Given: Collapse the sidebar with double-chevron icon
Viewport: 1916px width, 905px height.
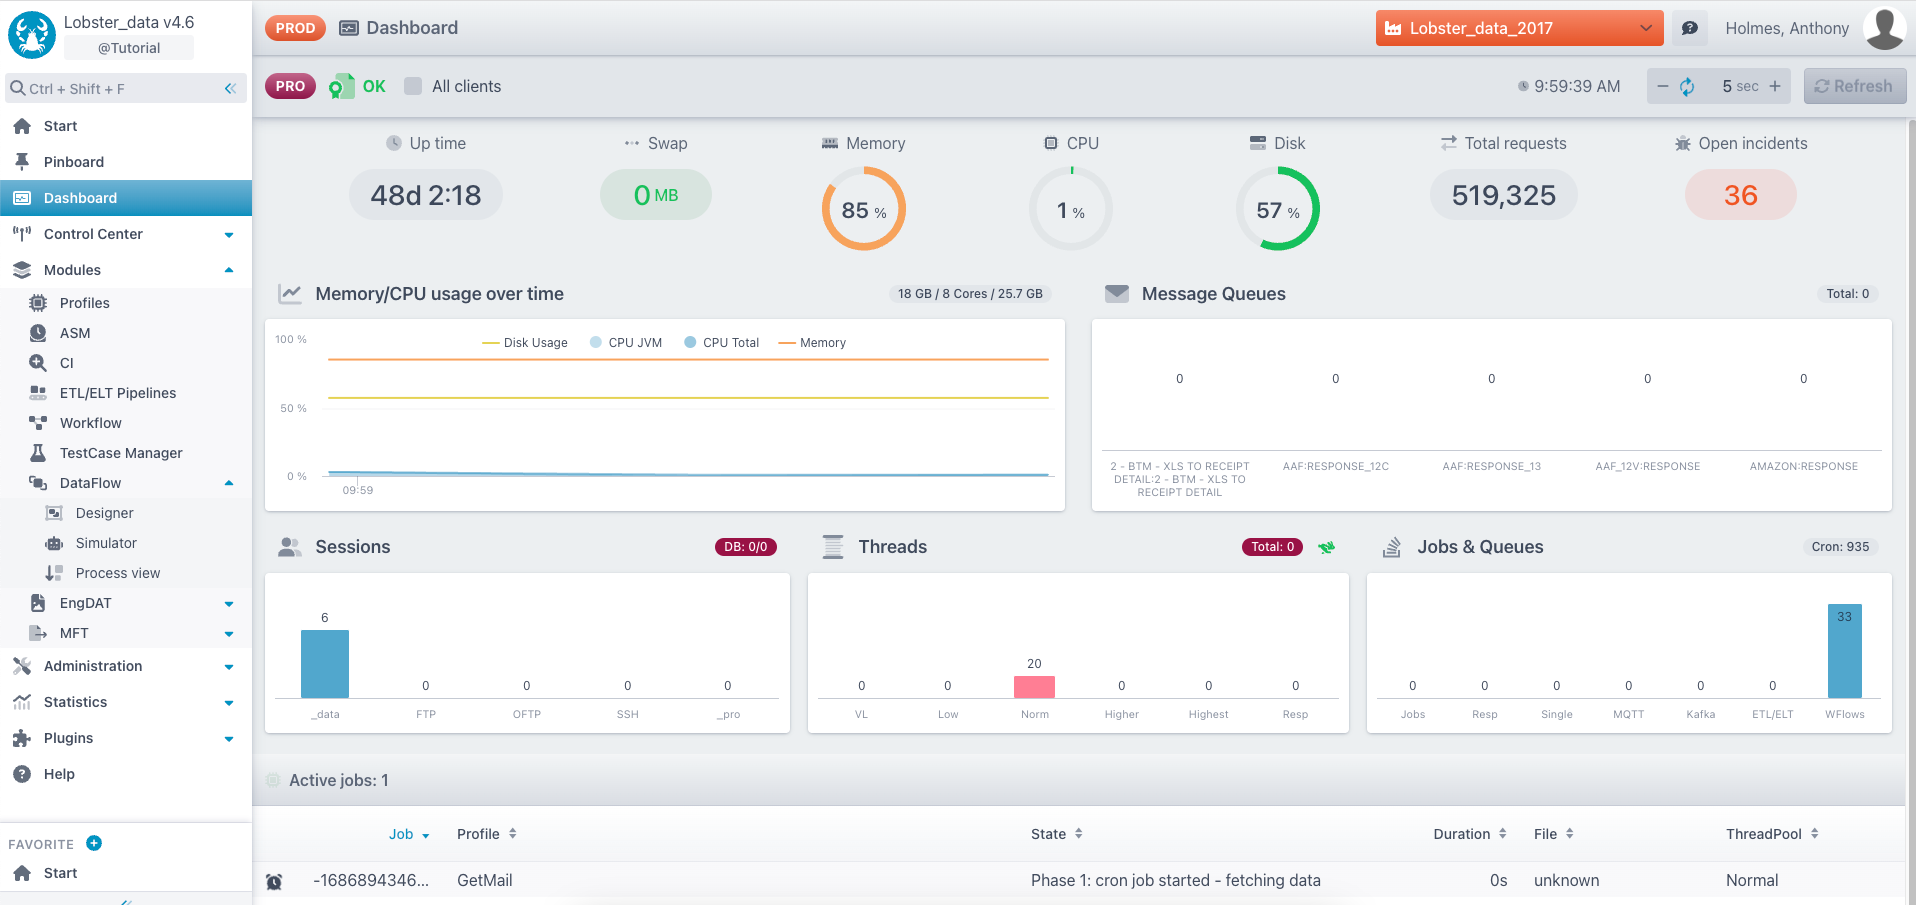Looking at the screenshot, I should tap(230, 89).
